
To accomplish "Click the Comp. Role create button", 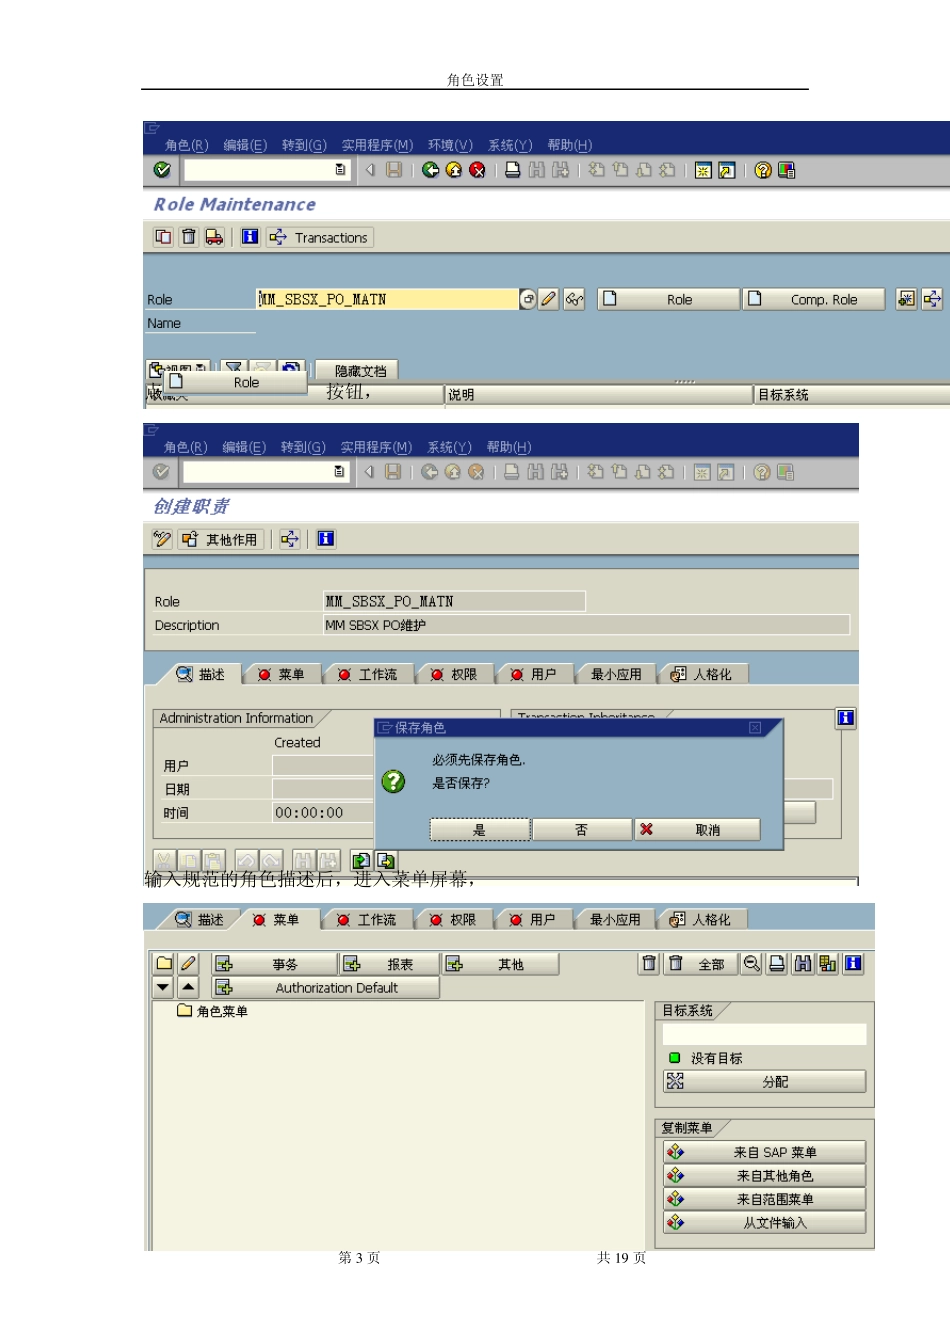I will coord(814,299).
